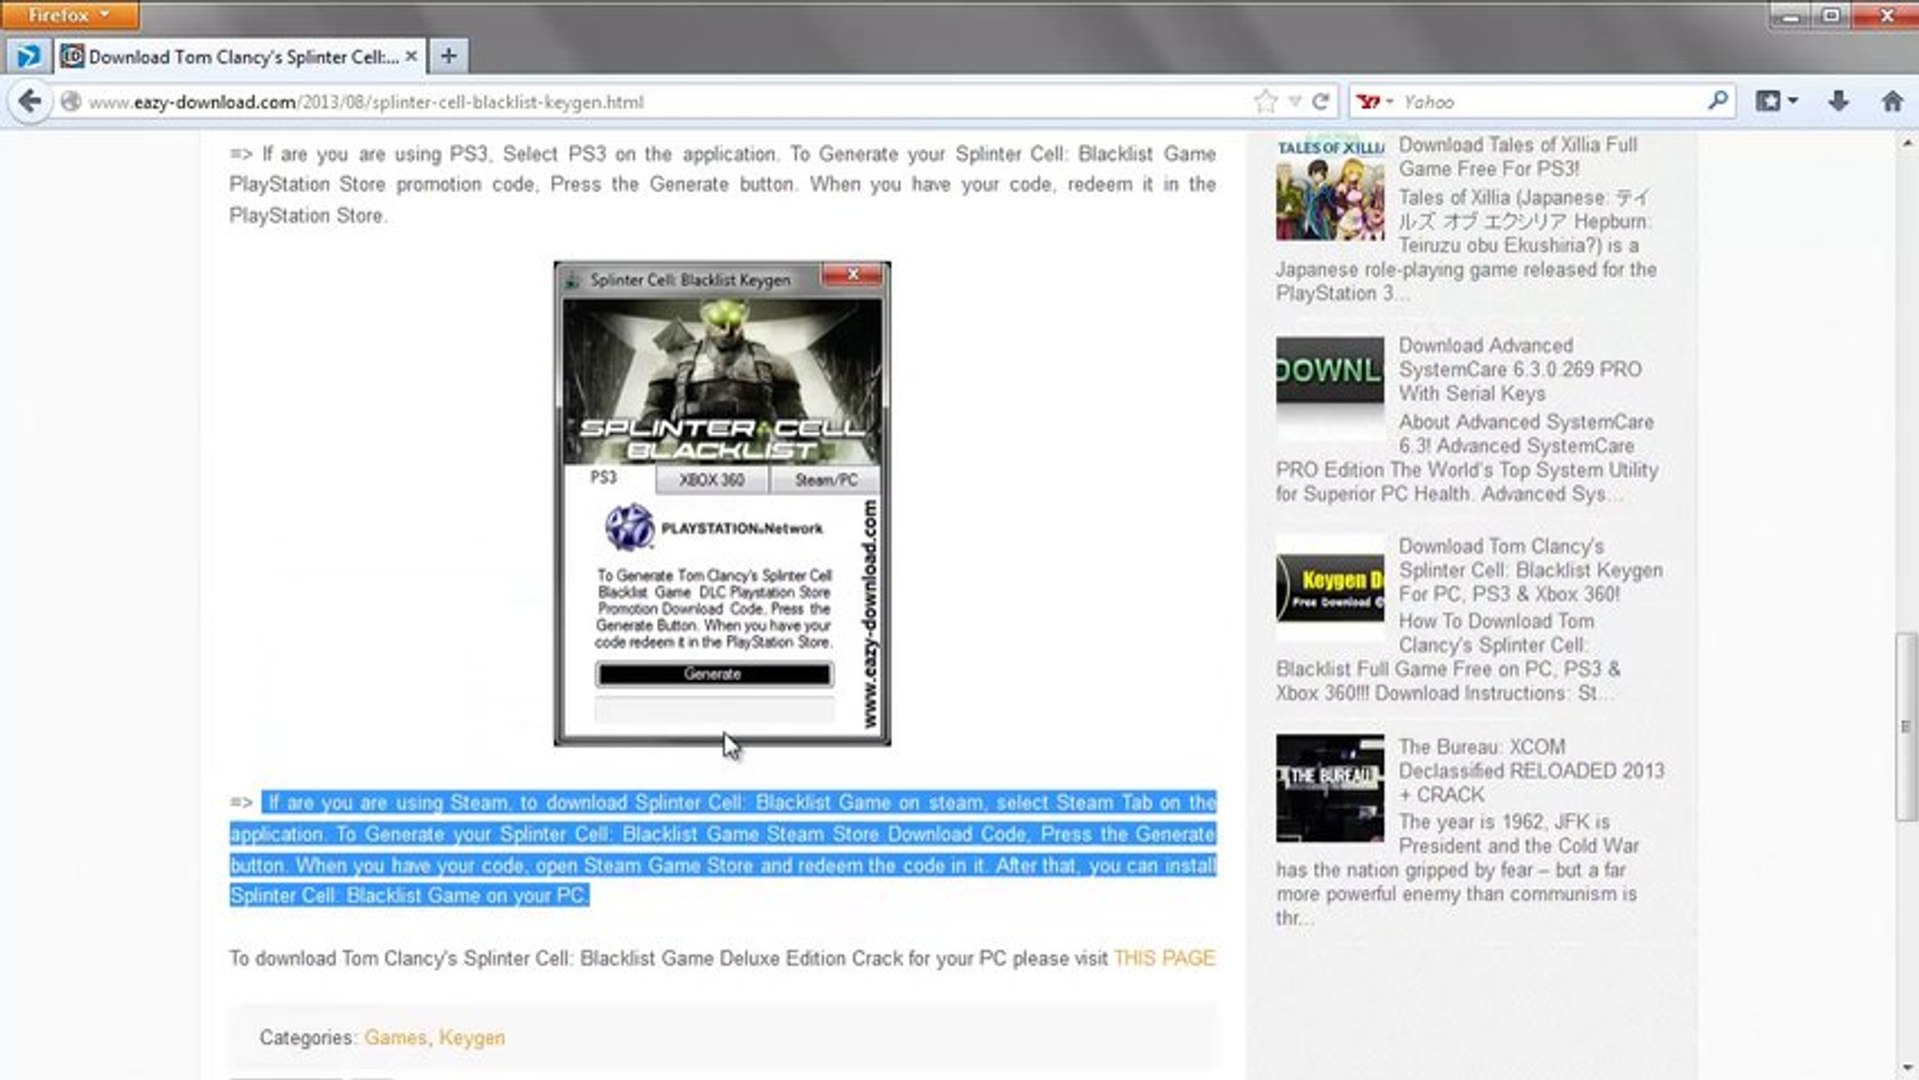Image resolution: width=1919 pixels, height=1080 pixels.
Task: Click the Splinter Cell Blacklist Keygen screenshot artwork
Action: click(722, 382)
